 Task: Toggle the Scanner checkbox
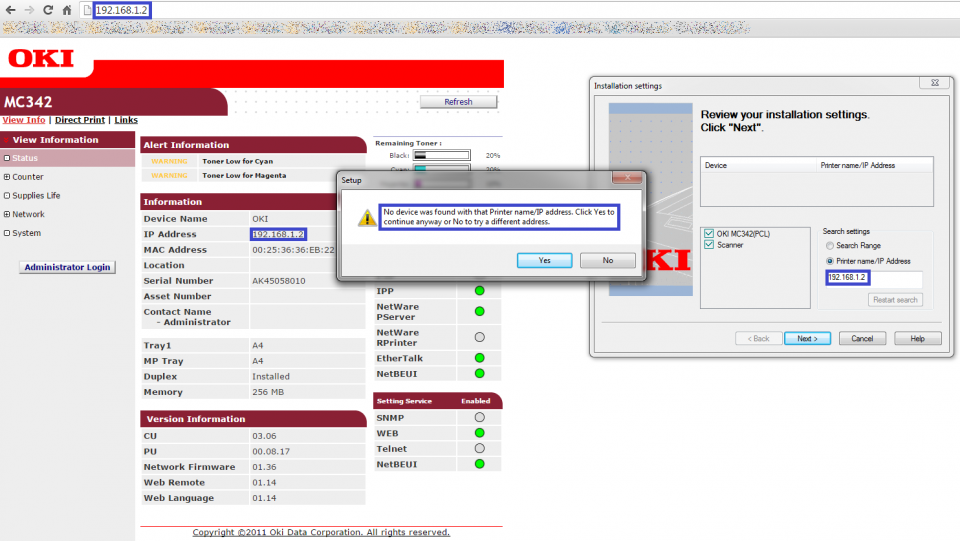(709, 245)
